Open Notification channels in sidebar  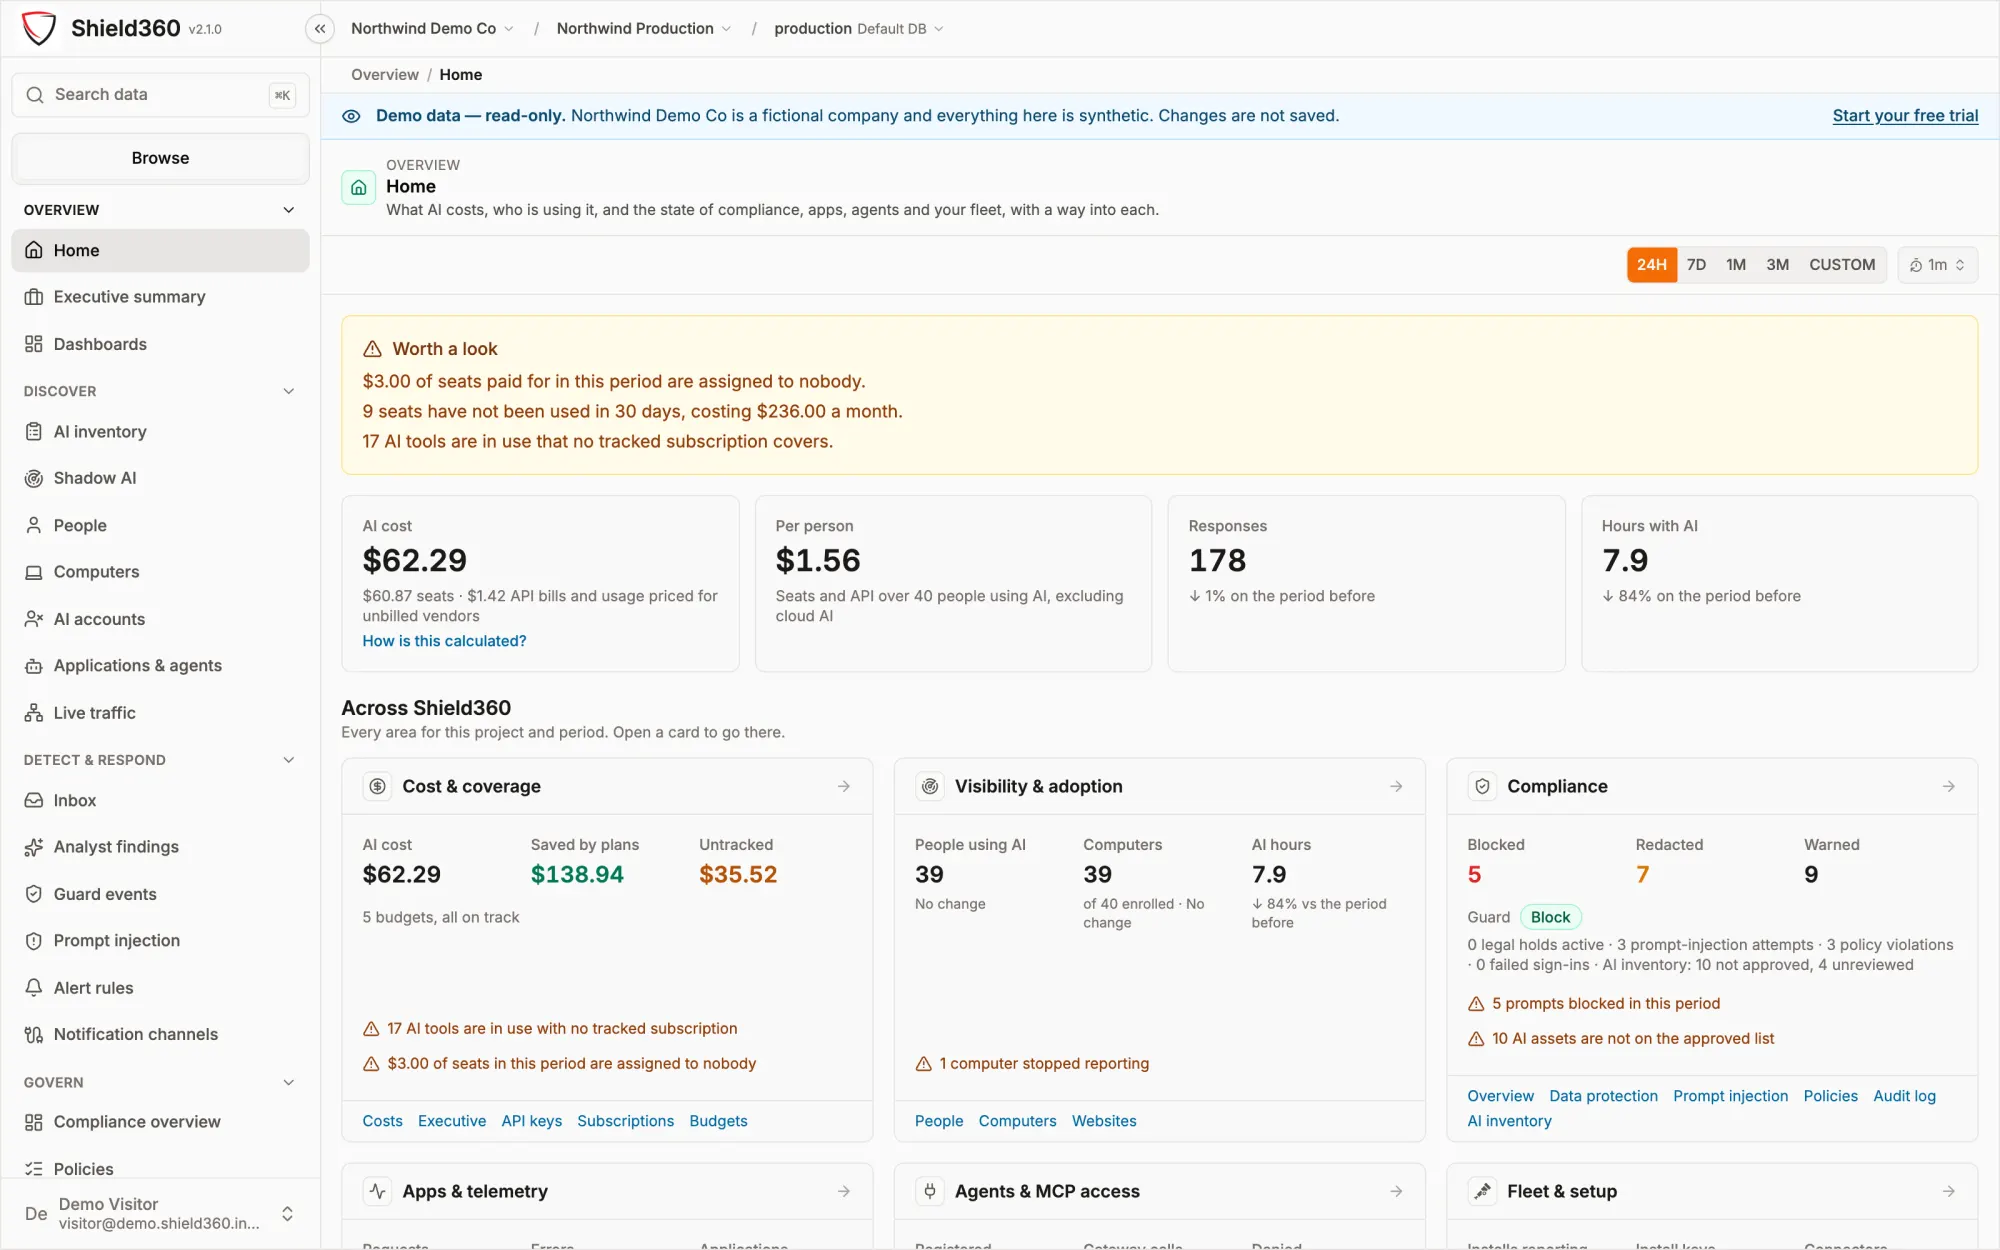(x=160, y=1034)
